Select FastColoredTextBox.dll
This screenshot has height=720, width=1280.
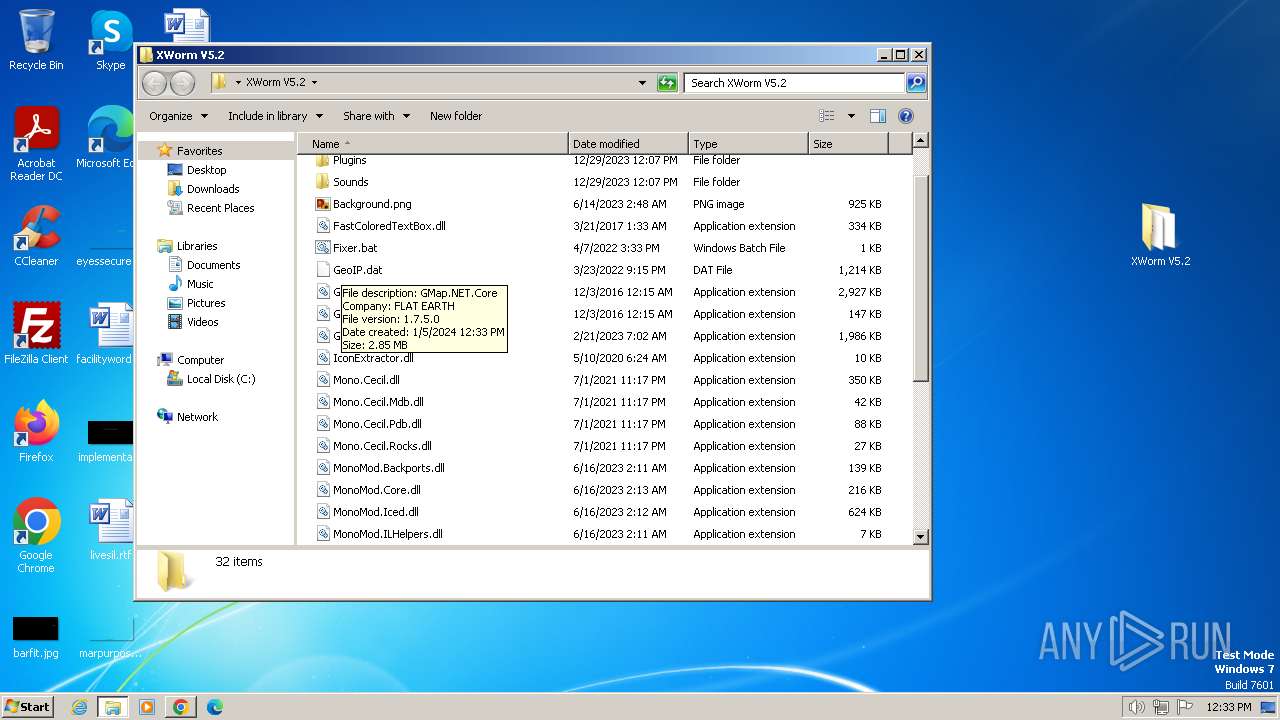click(x=389, y=226)
